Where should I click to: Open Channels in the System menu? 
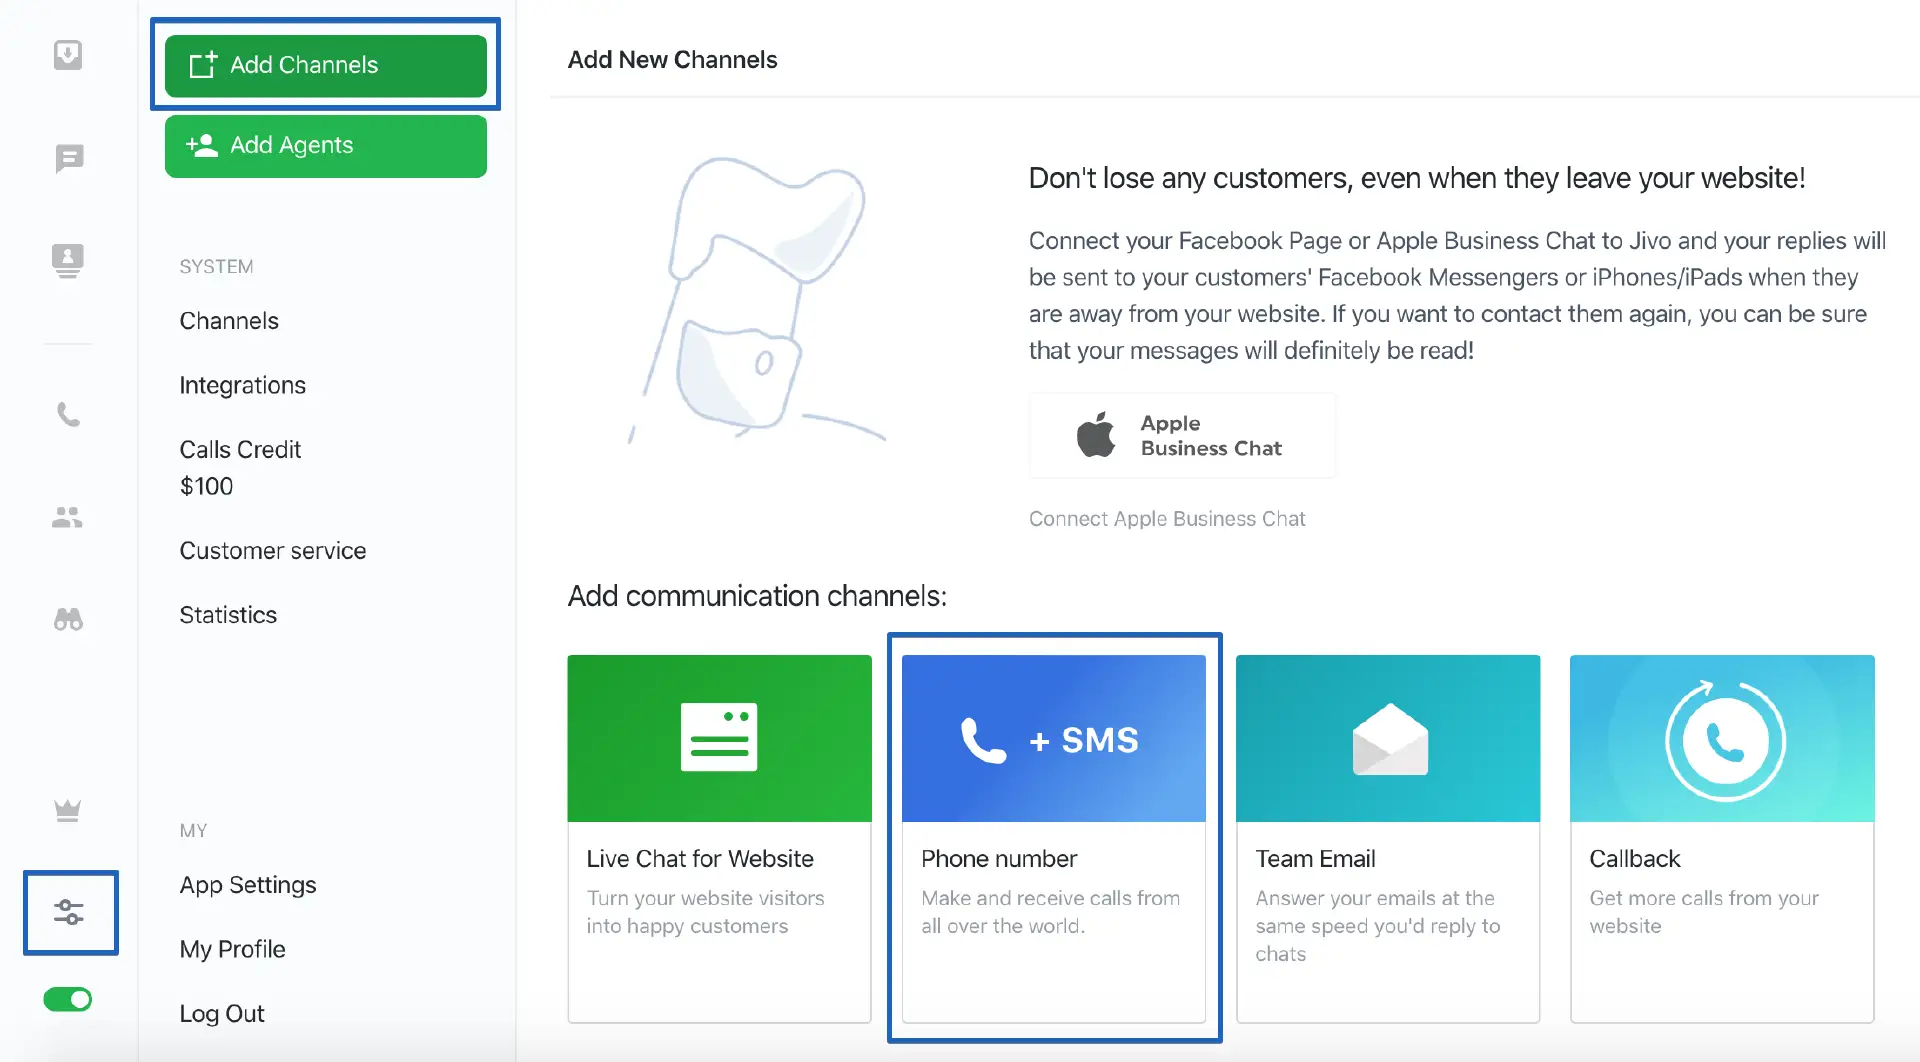229,321
